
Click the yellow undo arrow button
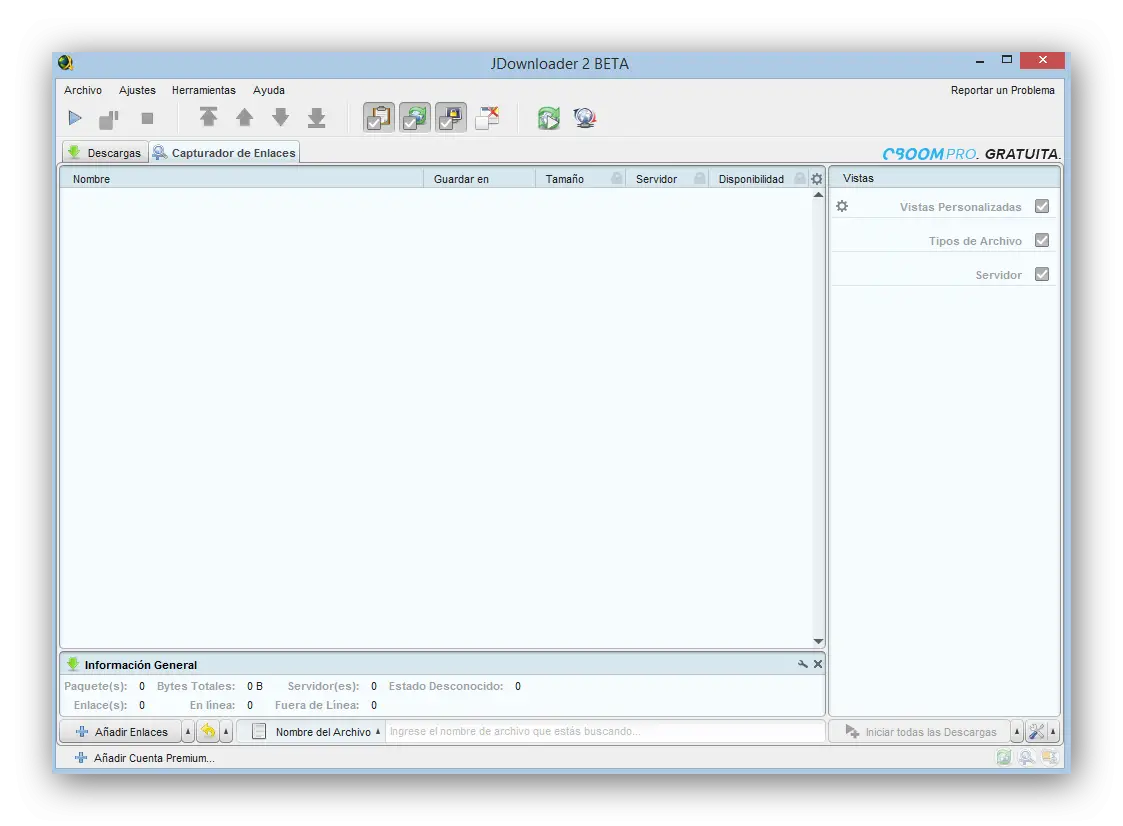208,731
